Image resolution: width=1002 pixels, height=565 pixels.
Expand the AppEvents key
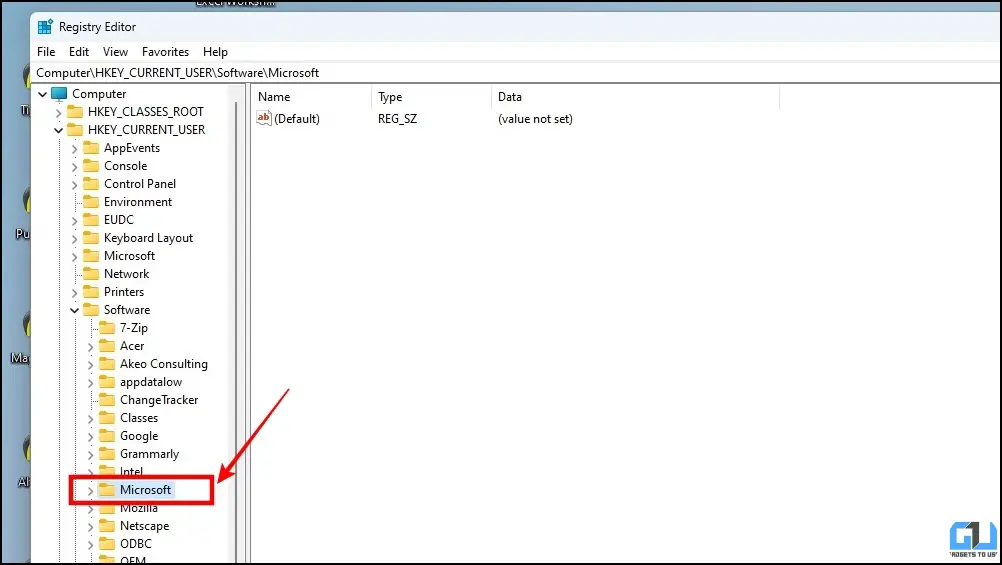click(x=74, y=148)
